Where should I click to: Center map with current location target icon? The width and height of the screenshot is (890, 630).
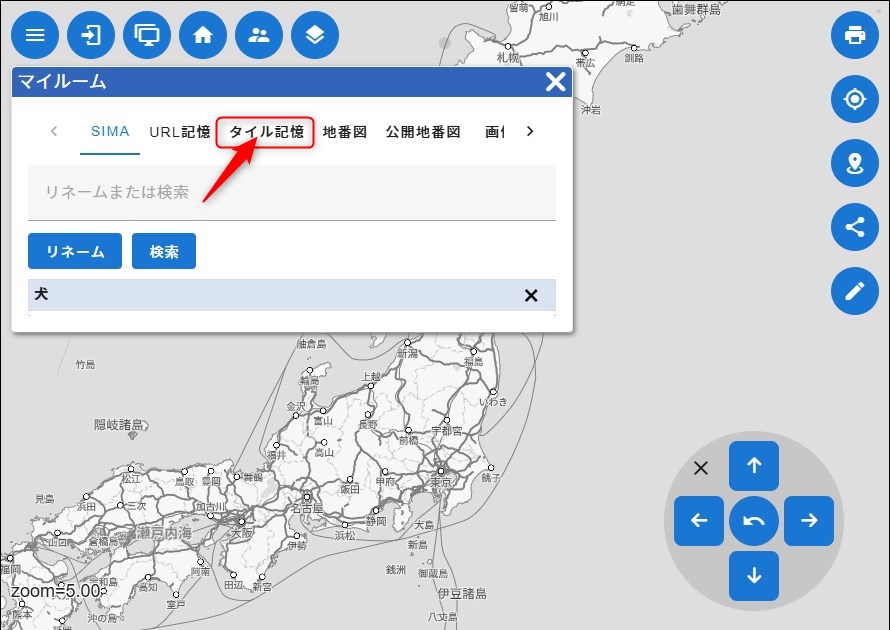855,99
